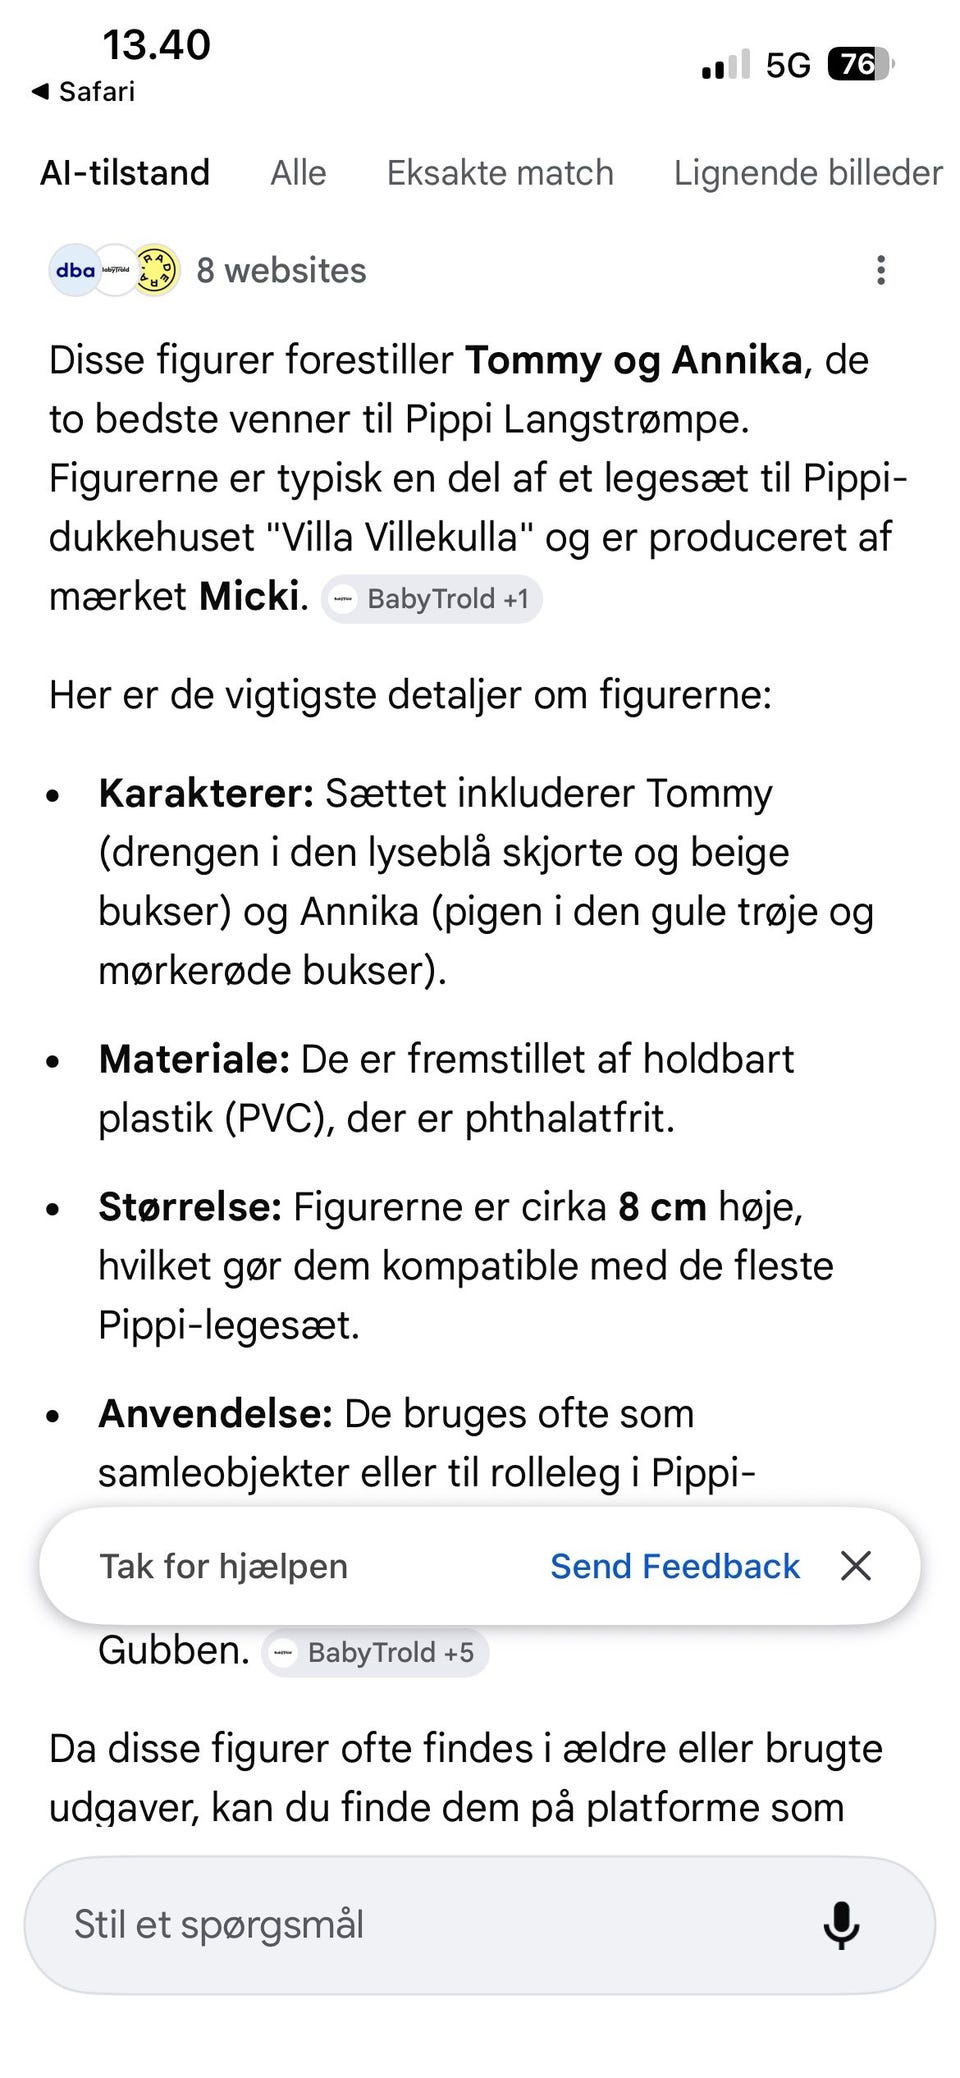Screen dimensions: 960x2078
Task: Show the Lignende billeder tab
Action: 808,173
